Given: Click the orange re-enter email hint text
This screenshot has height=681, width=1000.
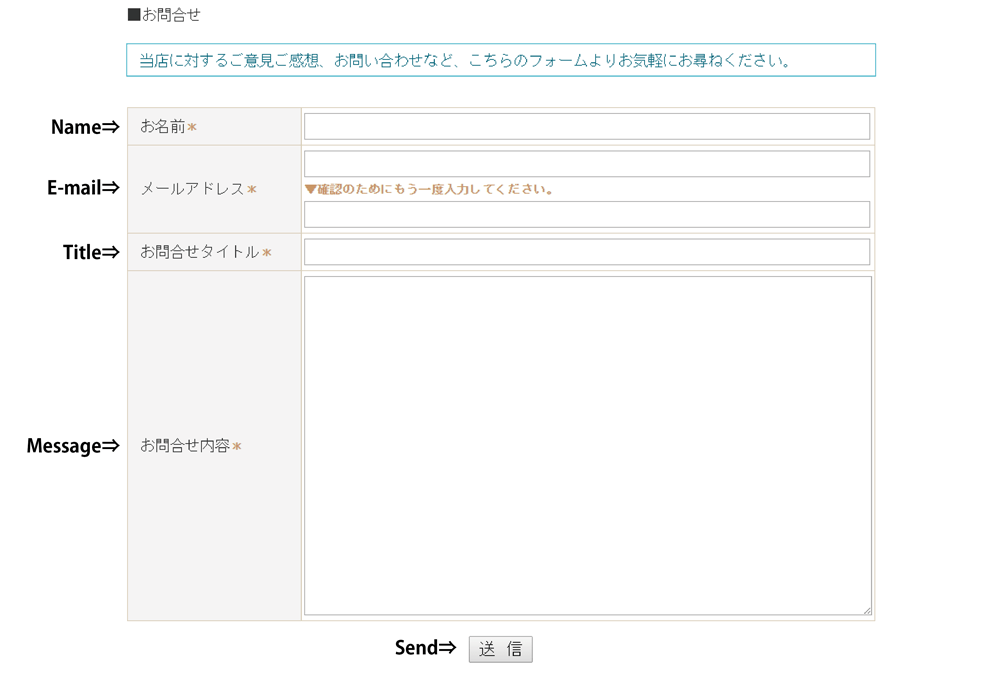Looking at the screenshot, I should [x=430, y=189].
